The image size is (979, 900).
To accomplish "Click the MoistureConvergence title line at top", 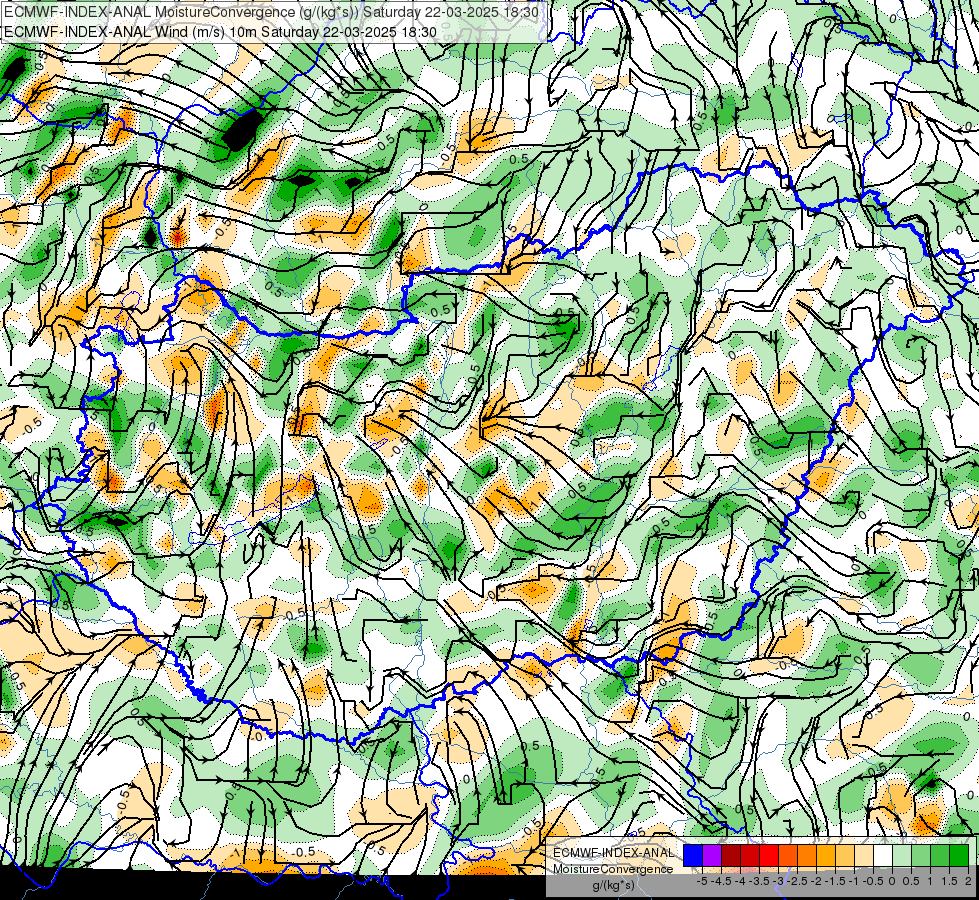I will point(272,12).
